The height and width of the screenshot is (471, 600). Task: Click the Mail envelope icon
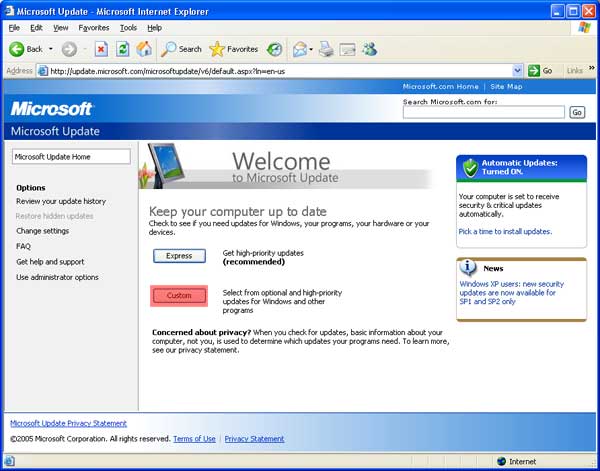coord(300,49)
